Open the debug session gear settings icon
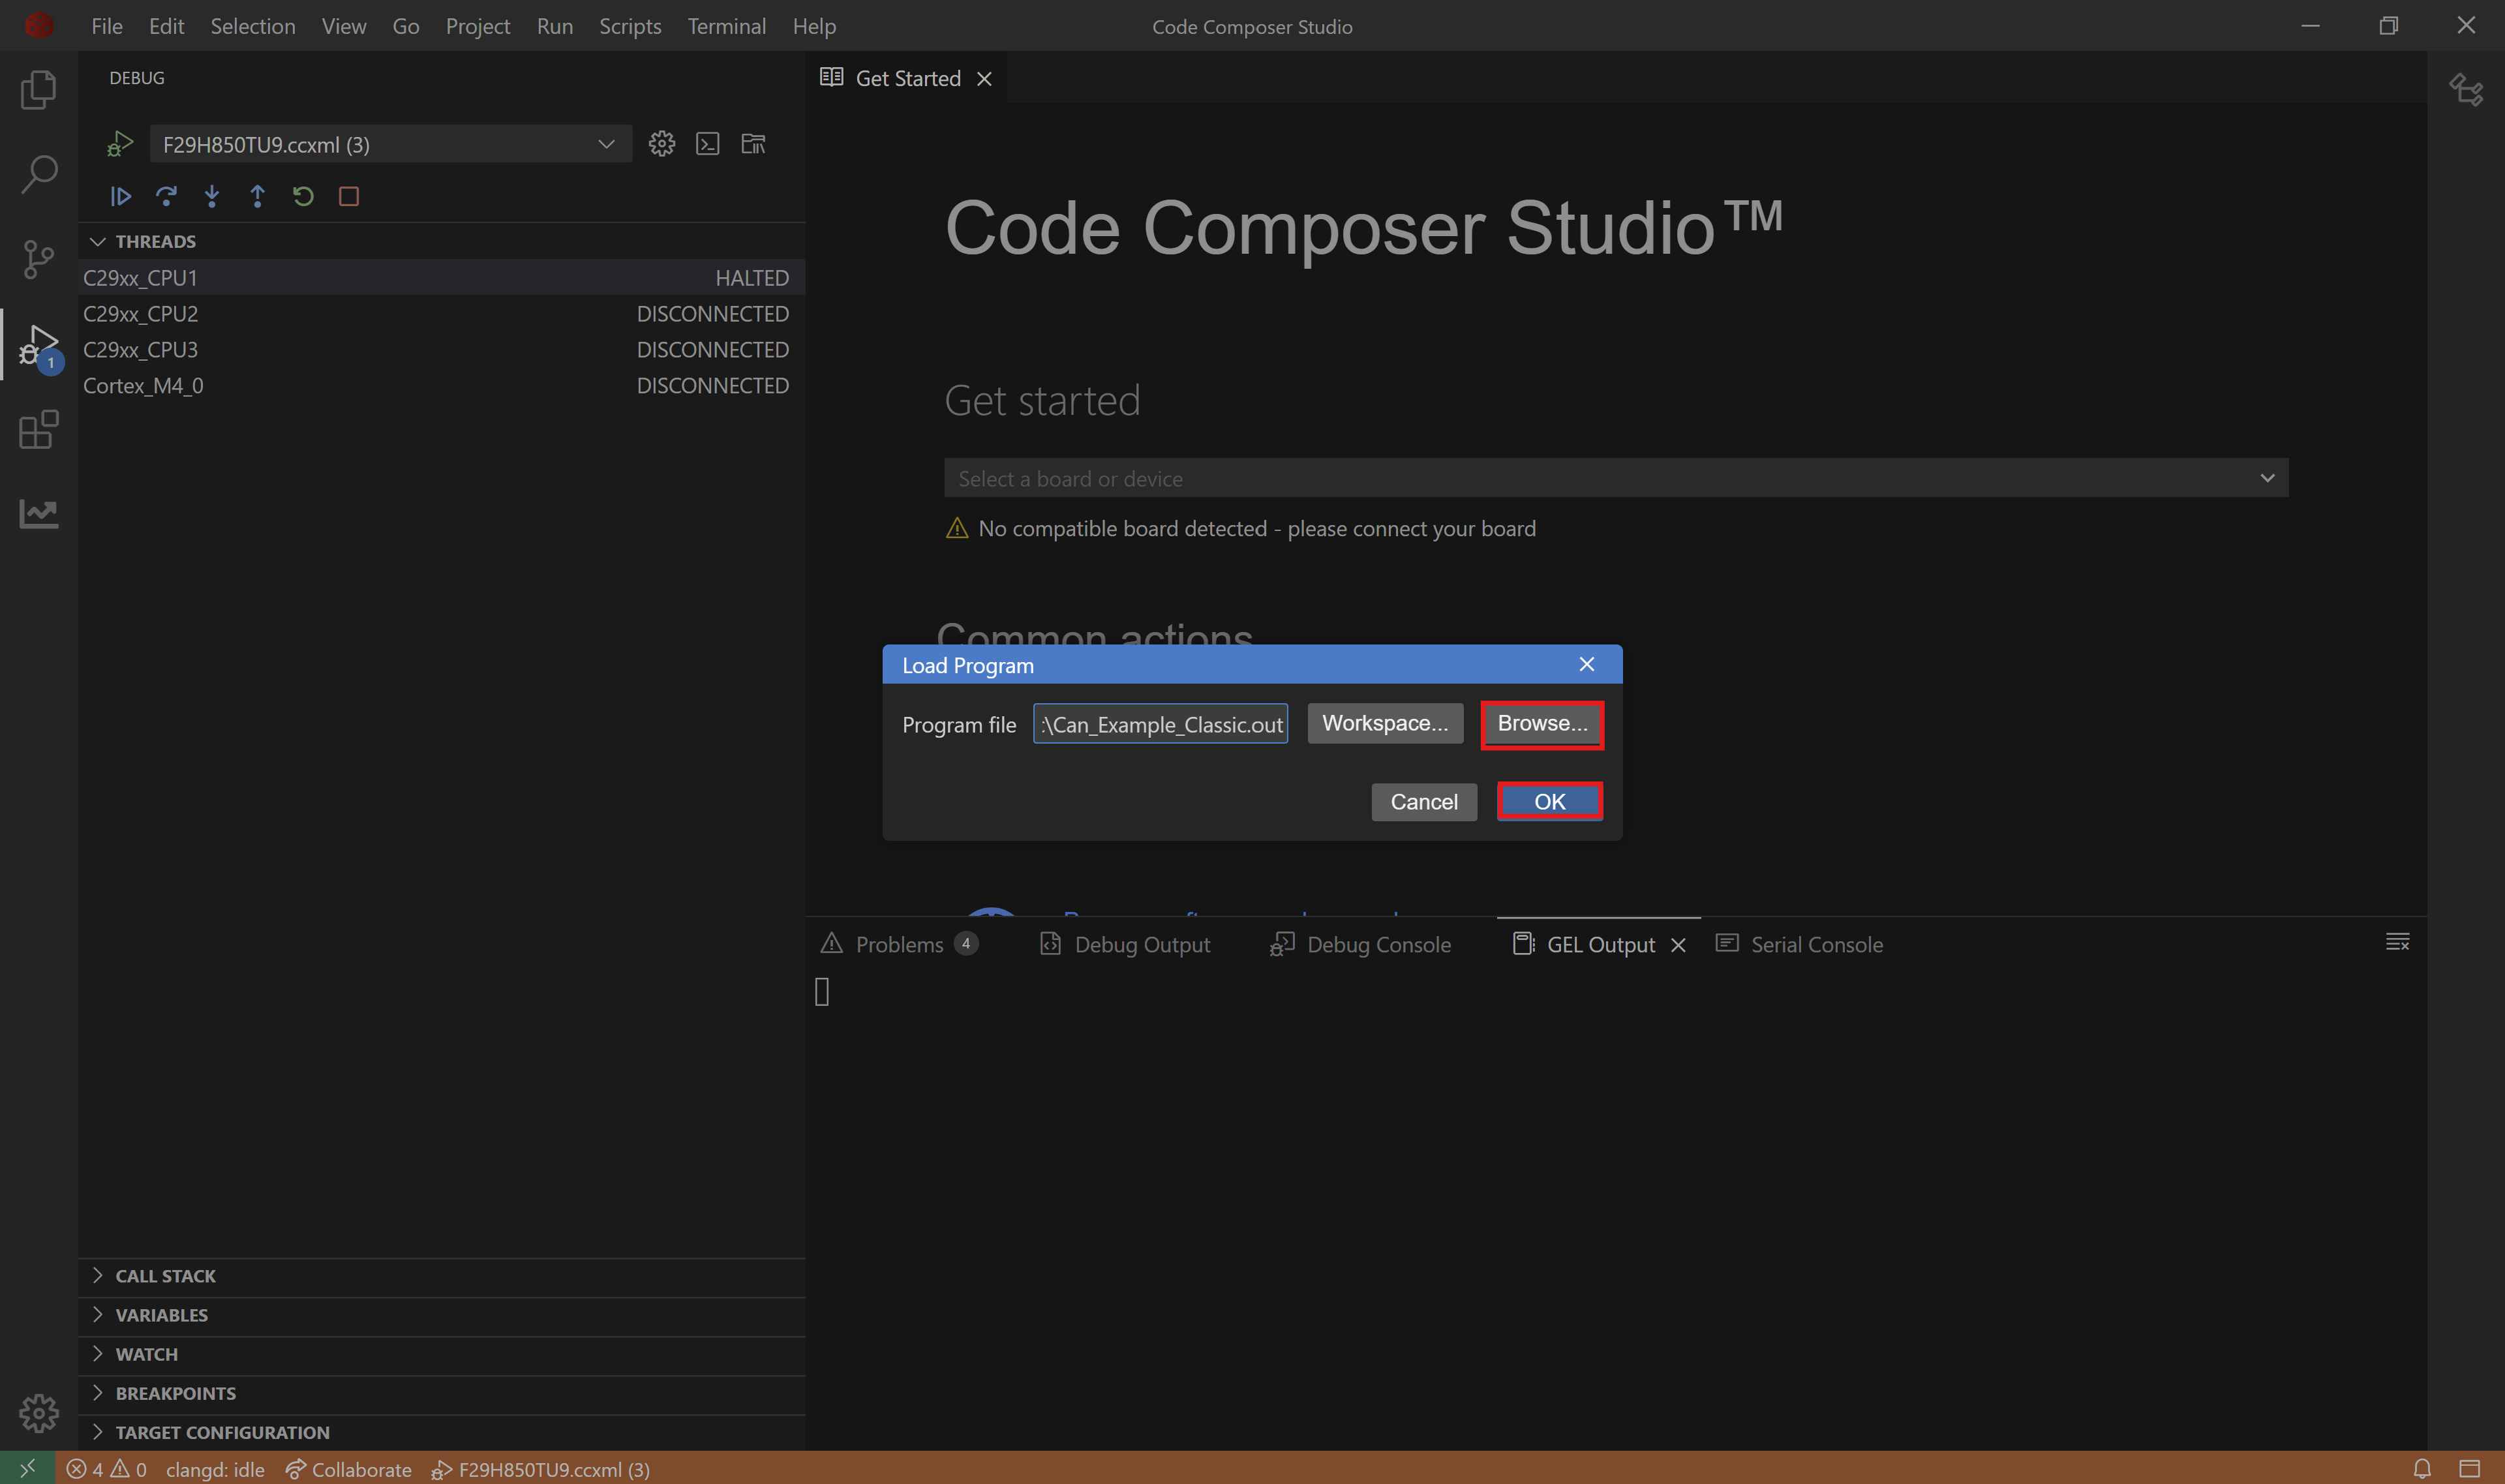2505x1484 pixels. (x=662, y=143)
